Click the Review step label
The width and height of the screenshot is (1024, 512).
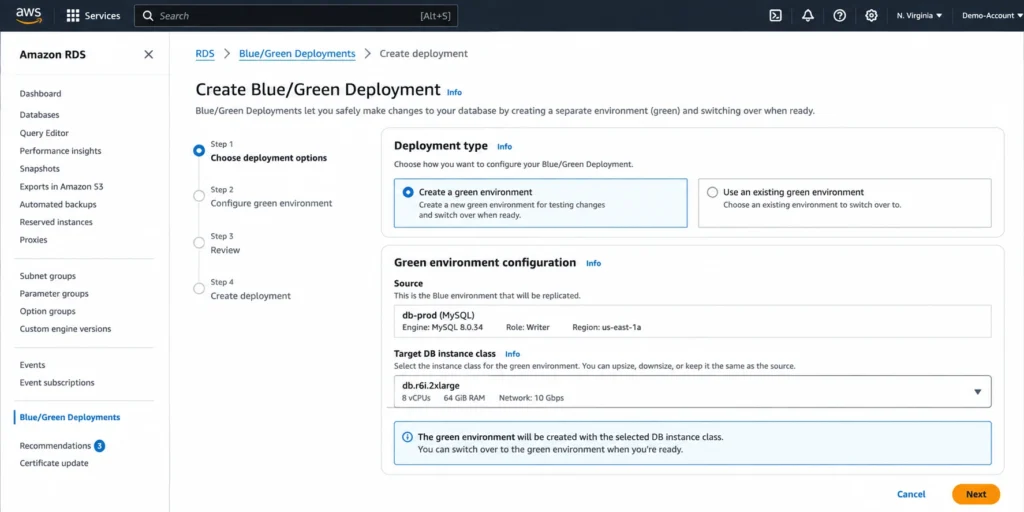tap(225, 250)
